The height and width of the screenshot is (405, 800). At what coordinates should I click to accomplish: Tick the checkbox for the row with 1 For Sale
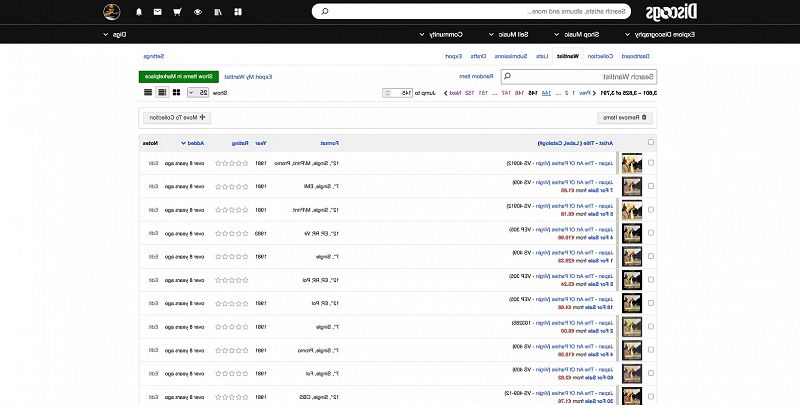(651, 256)
